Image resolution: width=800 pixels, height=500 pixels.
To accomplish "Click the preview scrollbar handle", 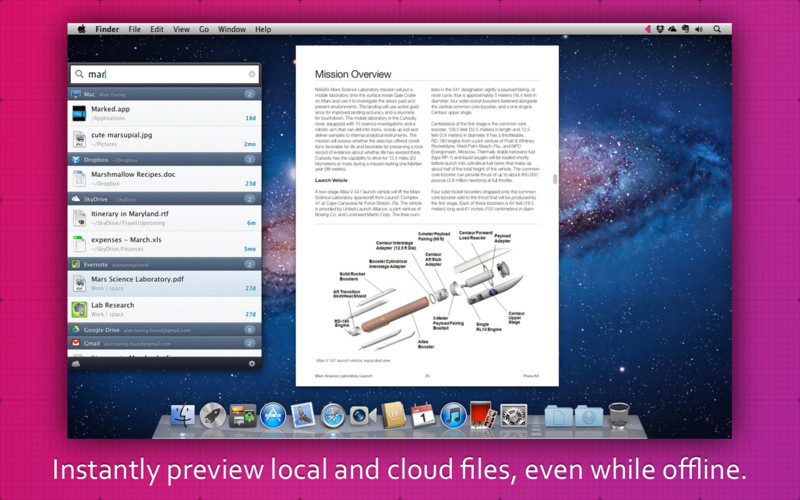I will coord(555,179).
